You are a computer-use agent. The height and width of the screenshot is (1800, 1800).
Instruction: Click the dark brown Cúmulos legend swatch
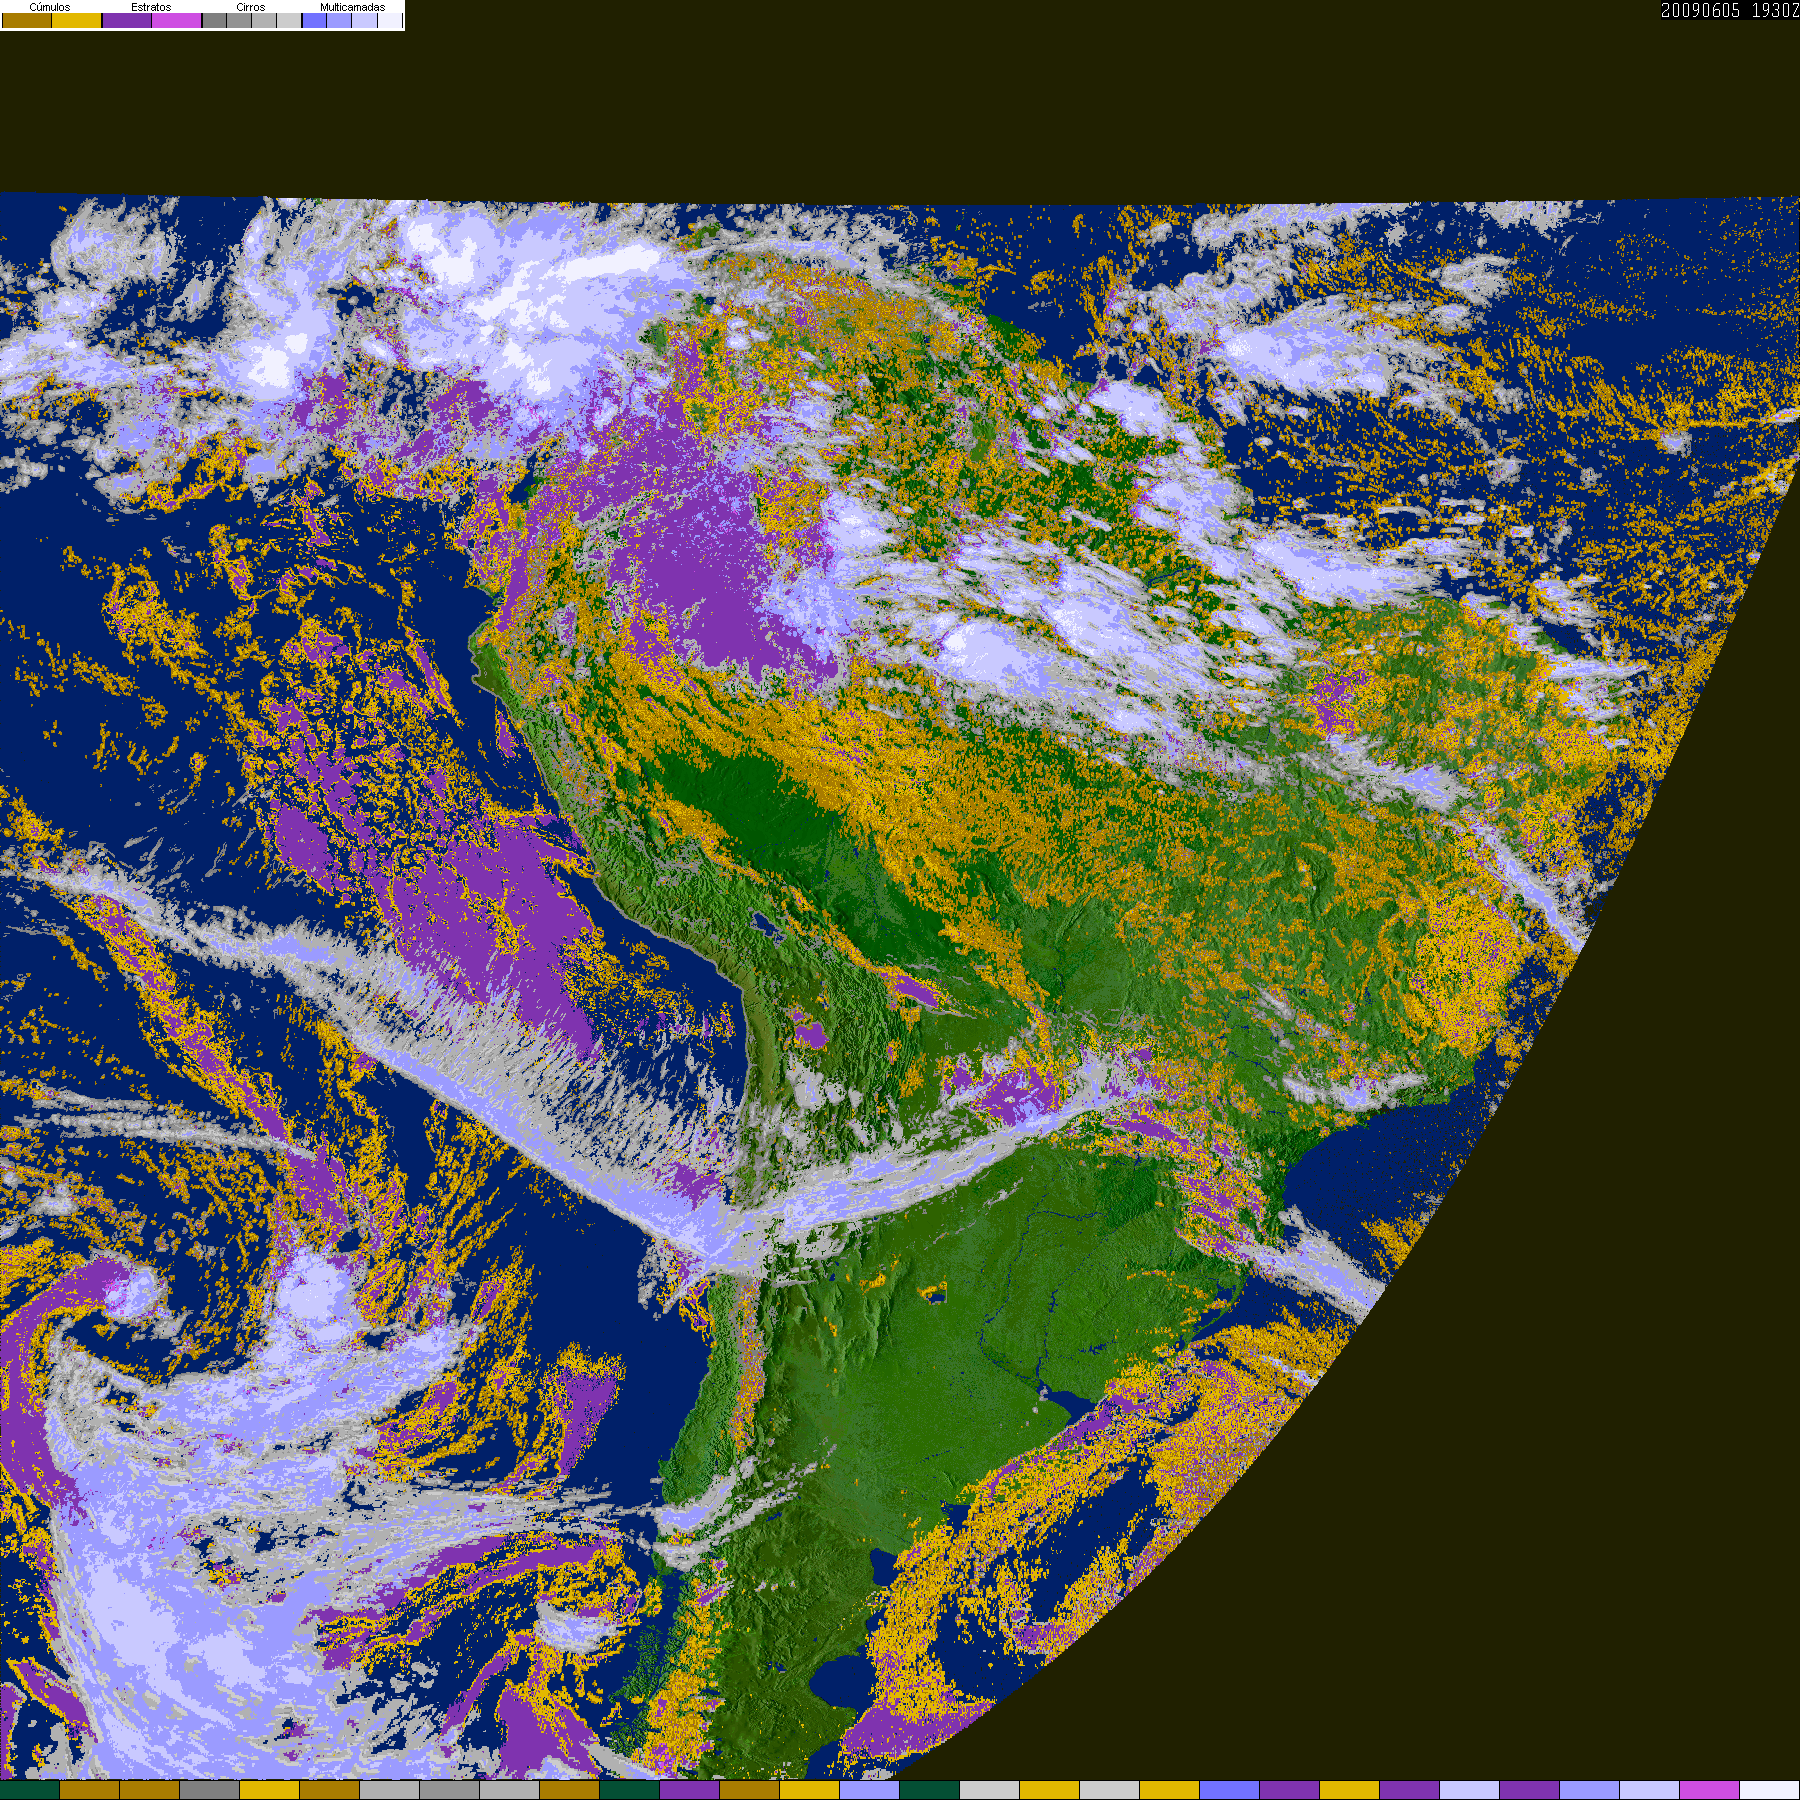(x=27, y=20)
